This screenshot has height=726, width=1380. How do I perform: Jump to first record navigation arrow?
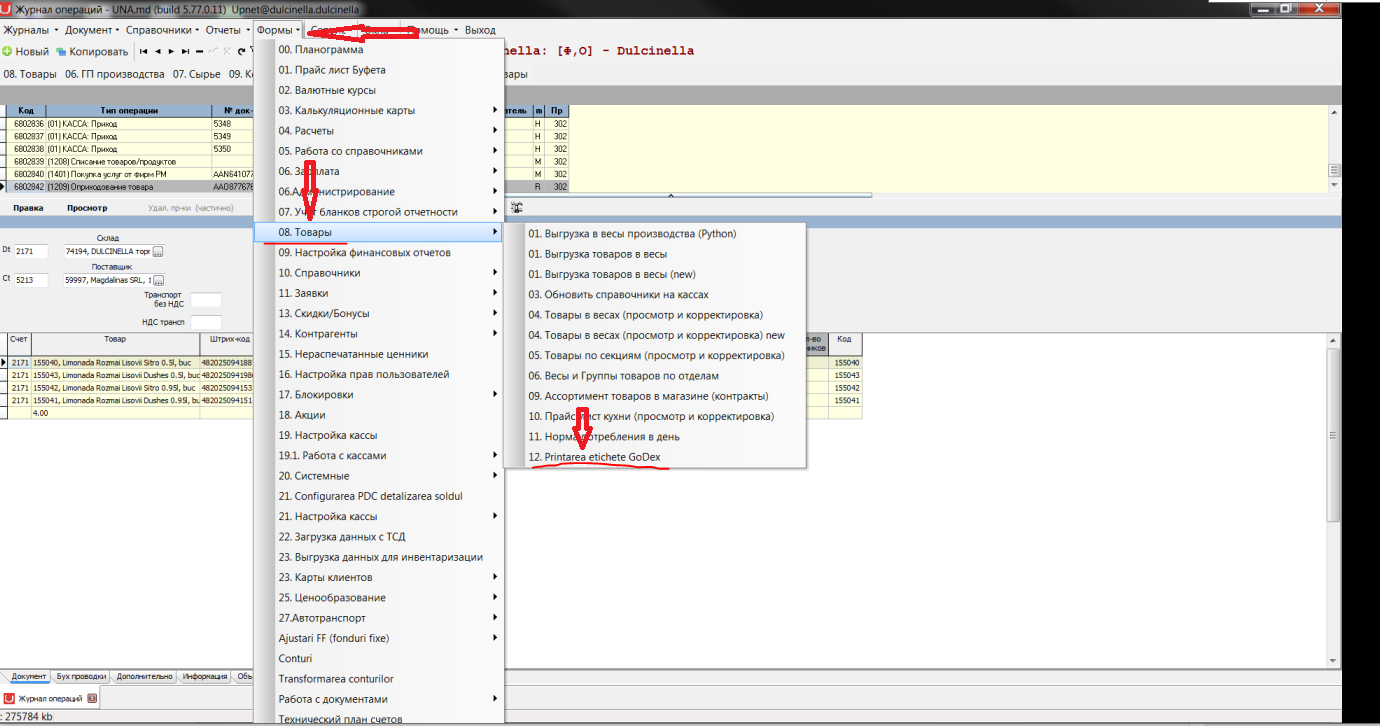tap(144, 51)
